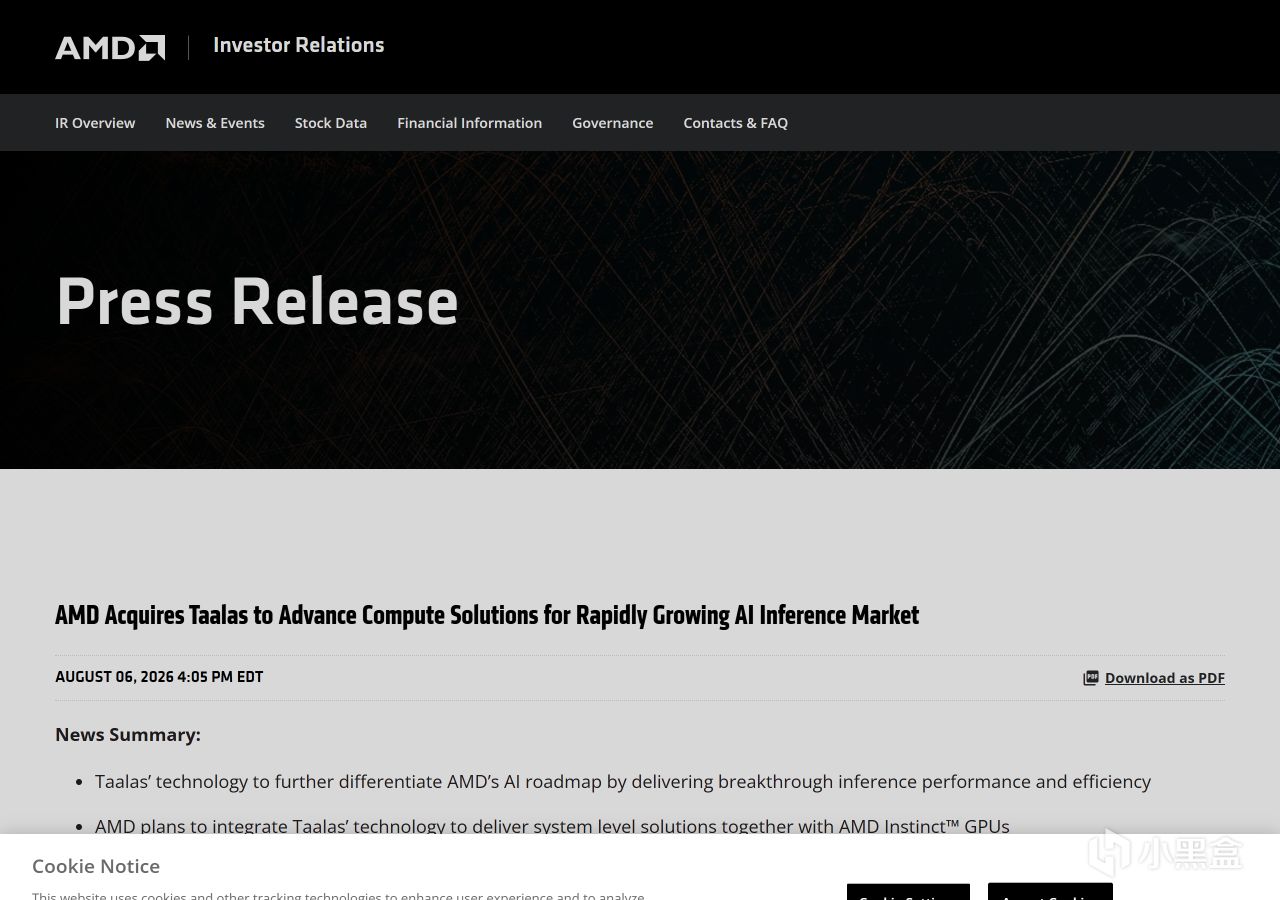Click the "Cookie Notice" heading
This screenshot has width=1280, height=900.
96,866
